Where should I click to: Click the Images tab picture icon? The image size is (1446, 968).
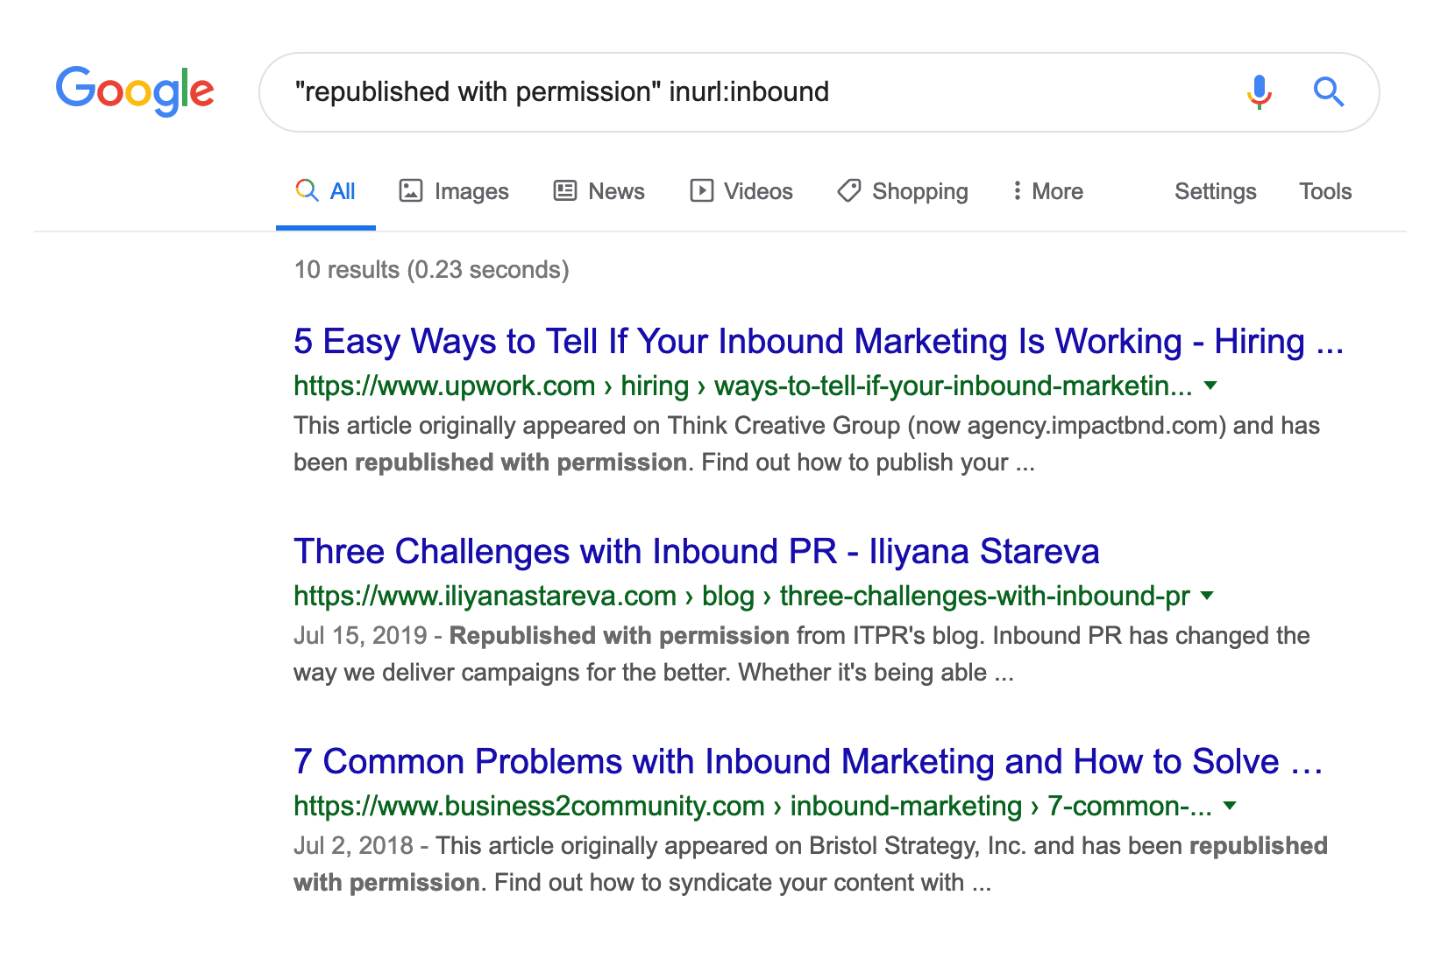pyautogui.click(x=410, y=191)
